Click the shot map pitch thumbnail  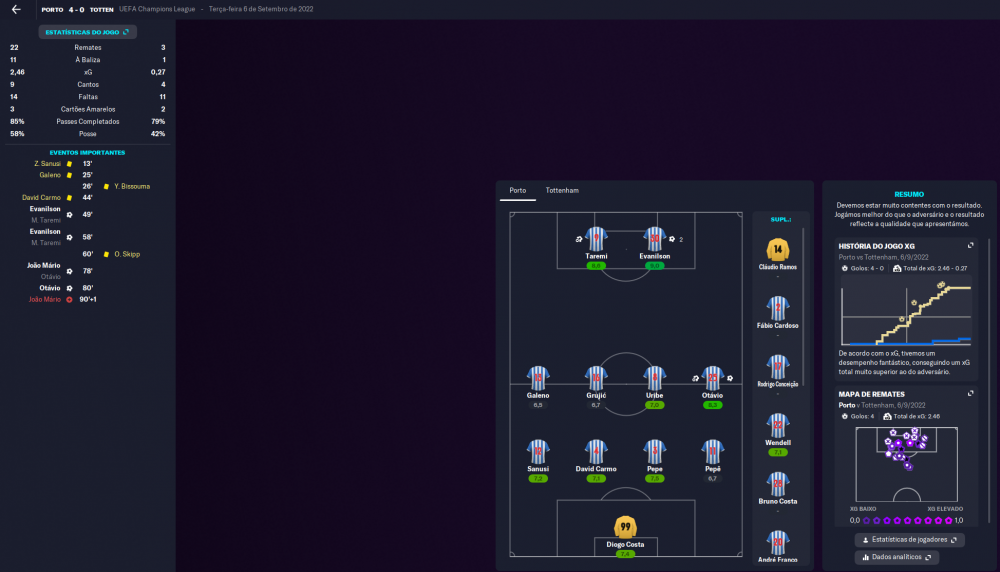[906, 465]
